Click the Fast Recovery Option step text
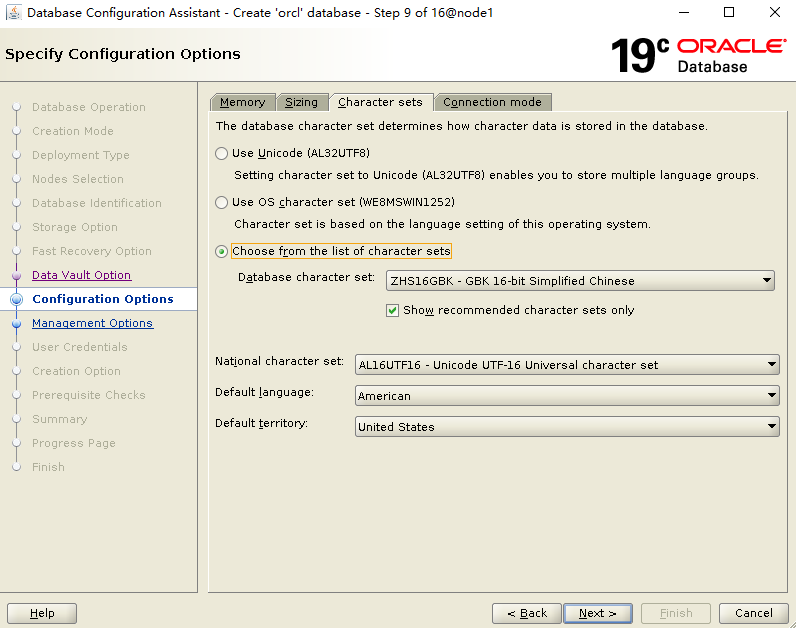796x628 pixels. pos(92,251)
